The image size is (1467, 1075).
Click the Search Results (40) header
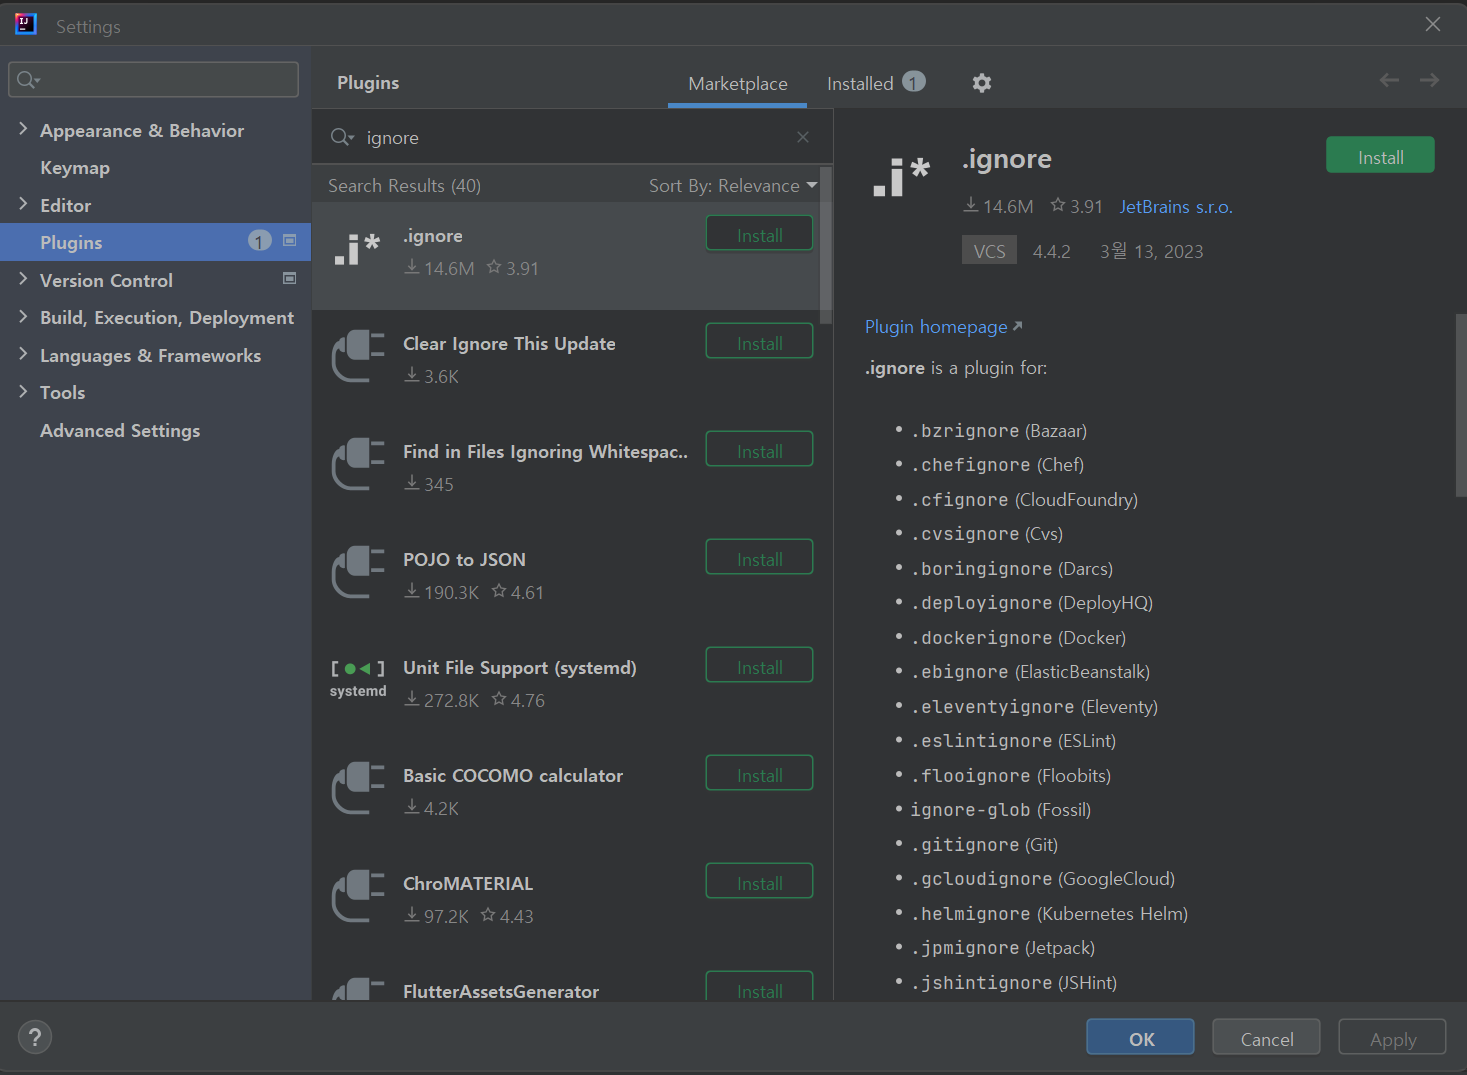[x=404, y=185]
